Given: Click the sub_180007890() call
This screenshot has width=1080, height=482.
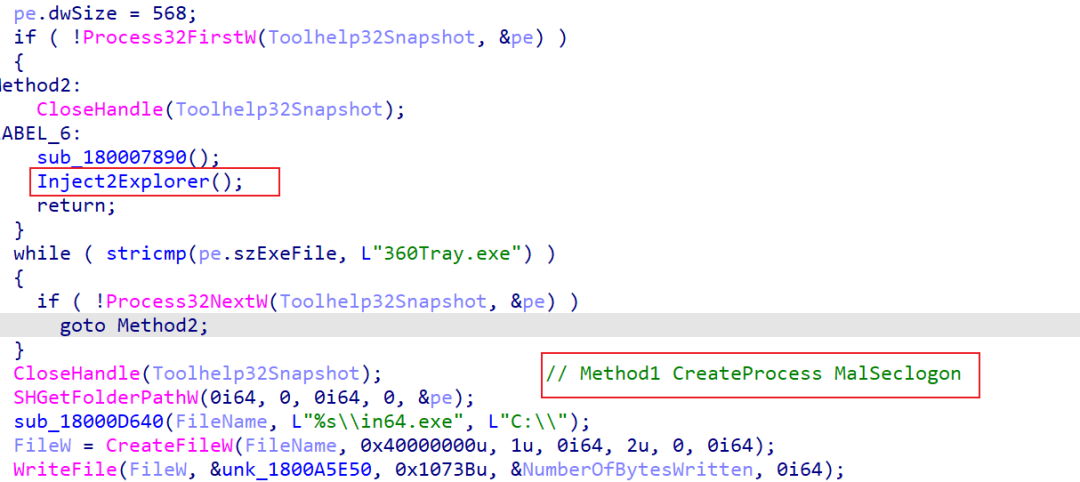Looking at the screenshot, I should click(x=128, y=157).
